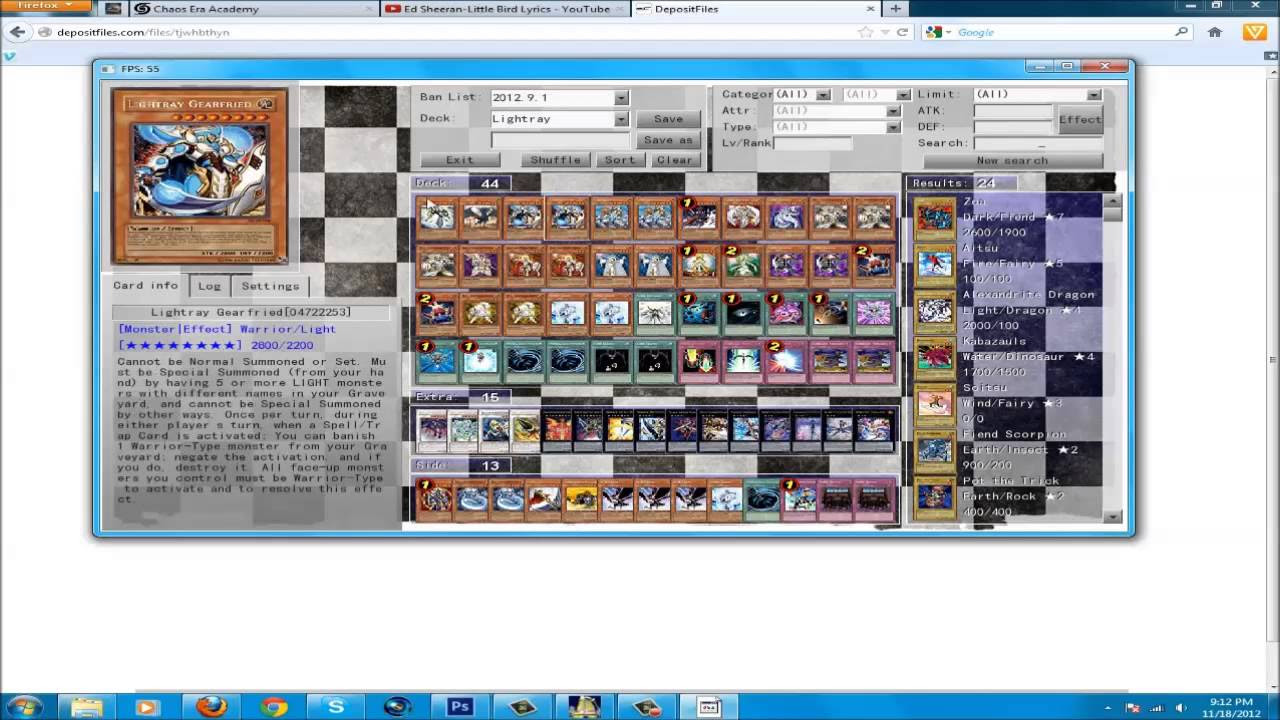Viewport: 1280px width, 720px height.
Task: Click the card Search text field
Action: 1037,143
